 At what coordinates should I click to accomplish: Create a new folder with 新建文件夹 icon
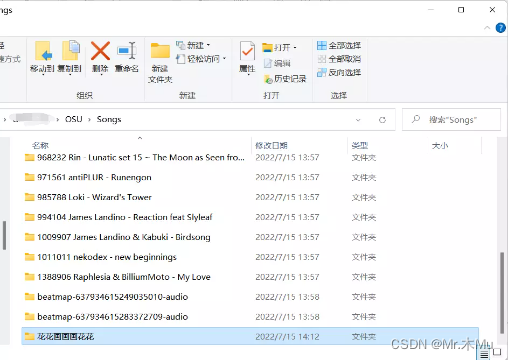coord(160,51)
